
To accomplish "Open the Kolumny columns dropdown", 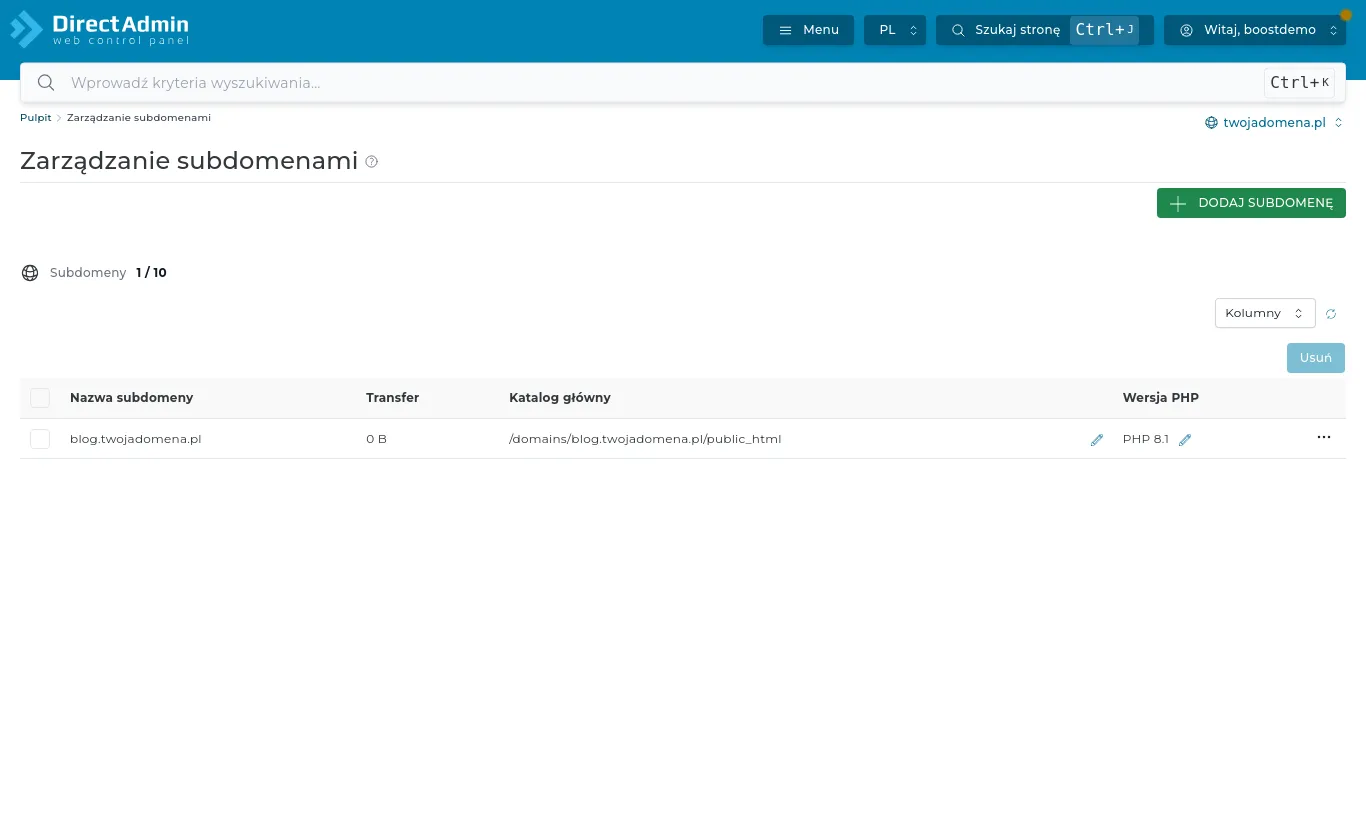I will pyautogui.click(x=1265, y=313).
